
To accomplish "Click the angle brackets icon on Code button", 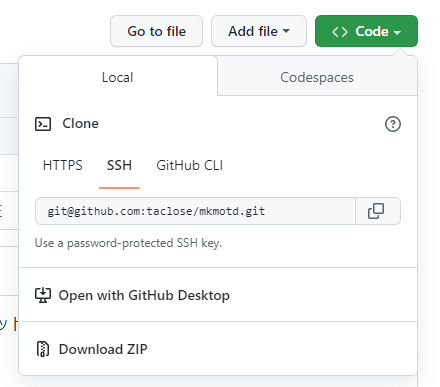I will 340,32.
